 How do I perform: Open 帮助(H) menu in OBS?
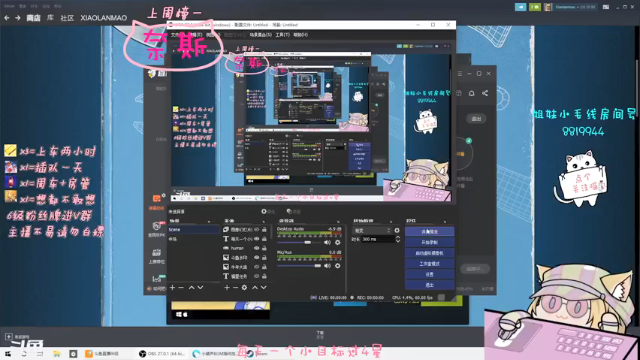301,35
